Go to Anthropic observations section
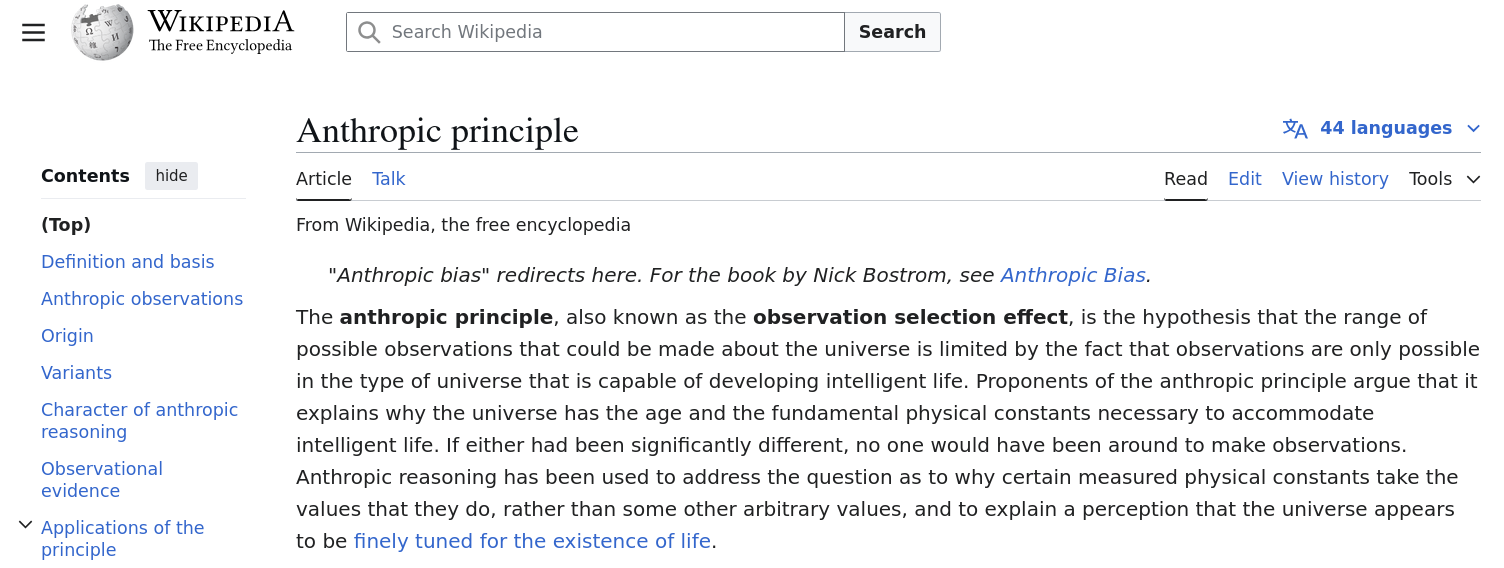The width and height of the screenshot is (1504, 568). coord(142,299)
